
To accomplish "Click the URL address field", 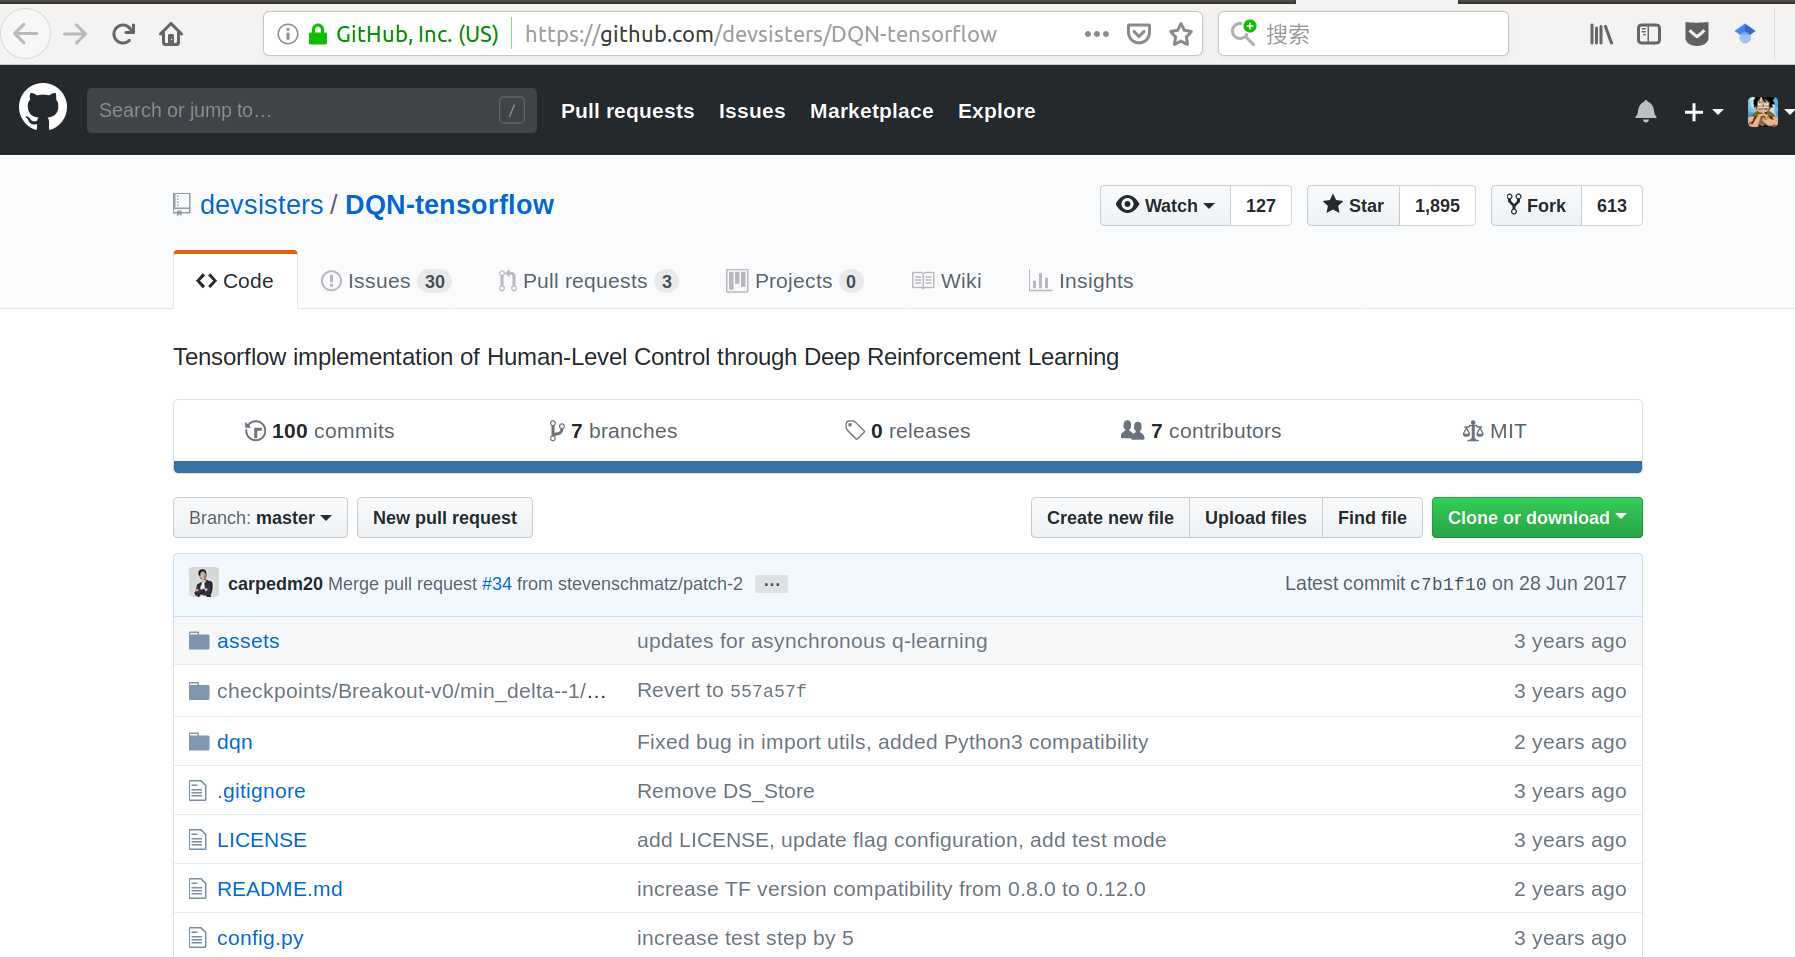I will pos(760,34).
